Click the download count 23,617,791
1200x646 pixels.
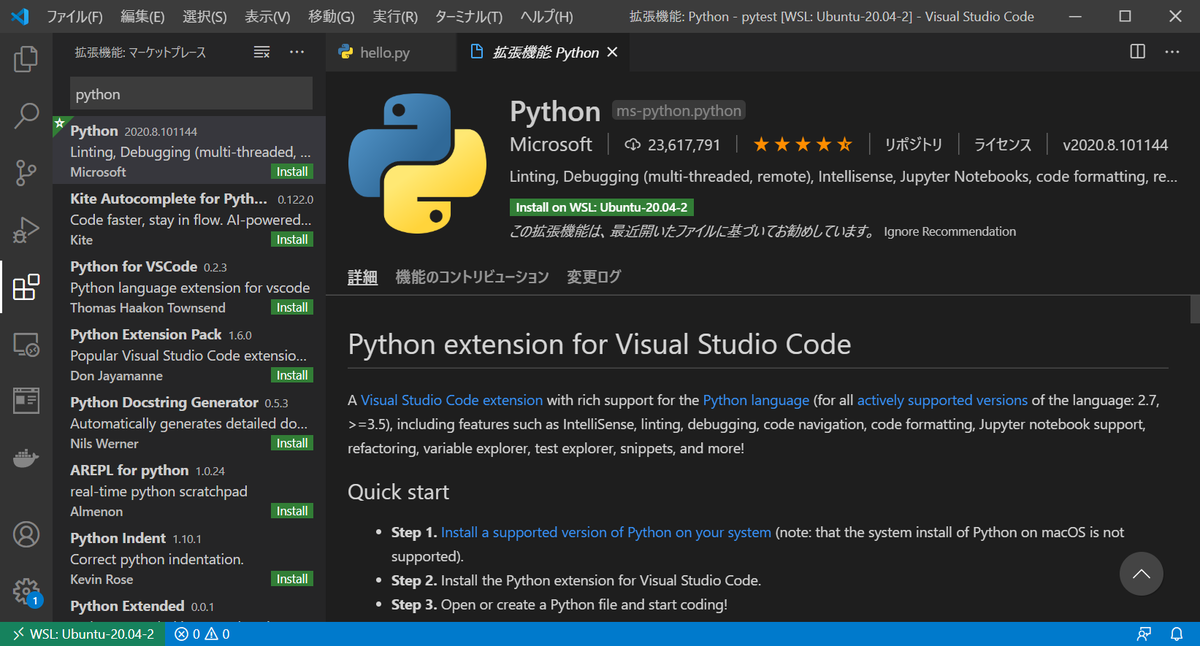(x=672, y=145)
